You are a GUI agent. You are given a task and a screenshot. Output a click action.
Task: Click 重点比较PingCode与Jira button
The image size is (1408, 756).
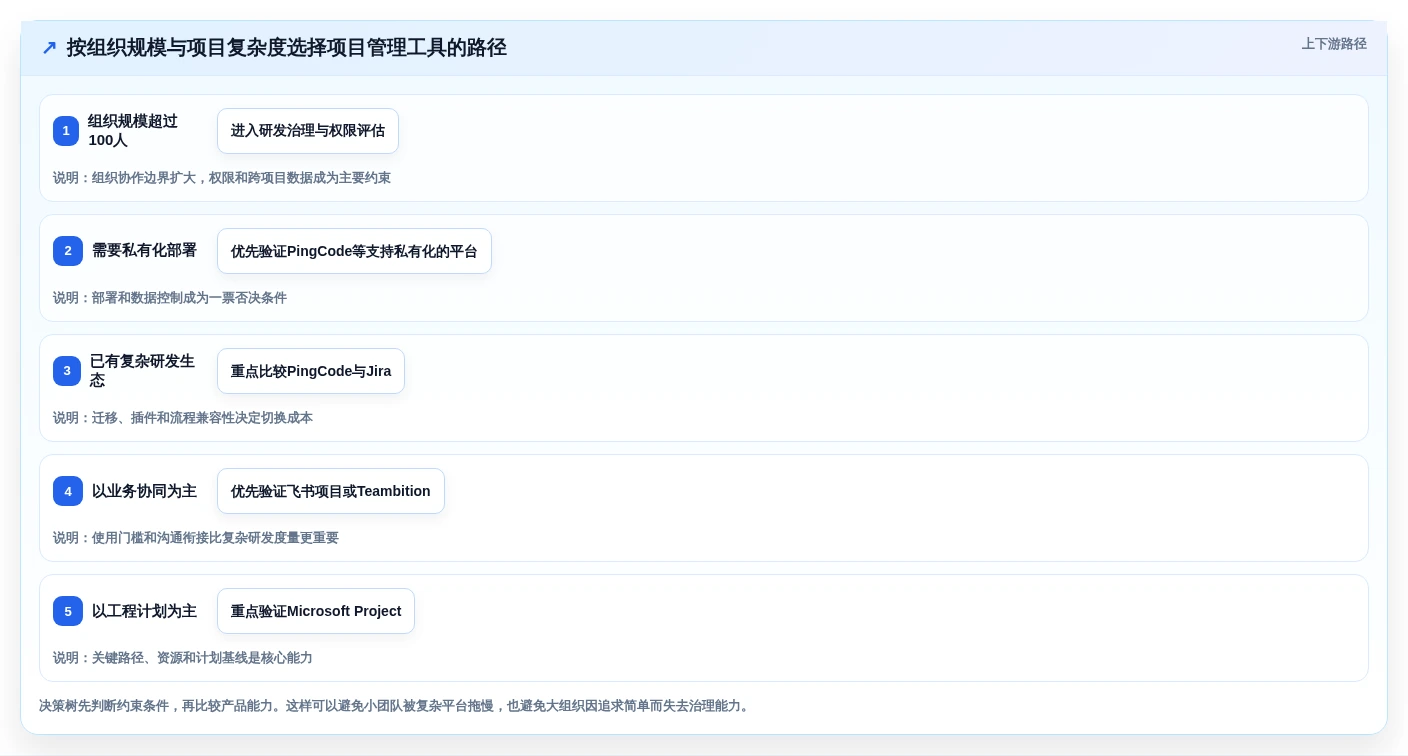point(311,371)
